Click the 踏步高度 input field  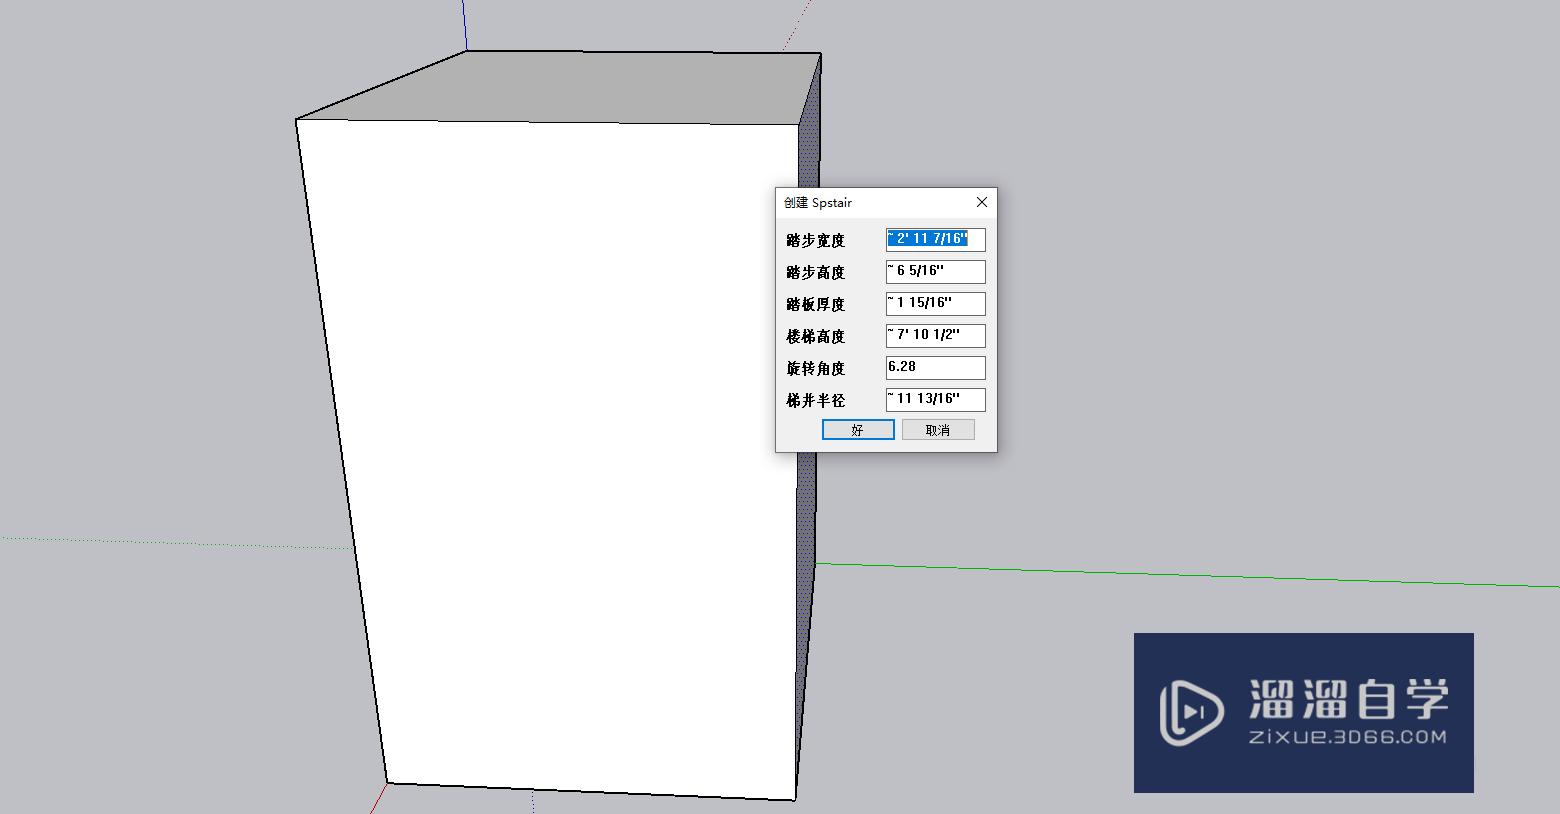pyautogui.click(x=935, y=272)
